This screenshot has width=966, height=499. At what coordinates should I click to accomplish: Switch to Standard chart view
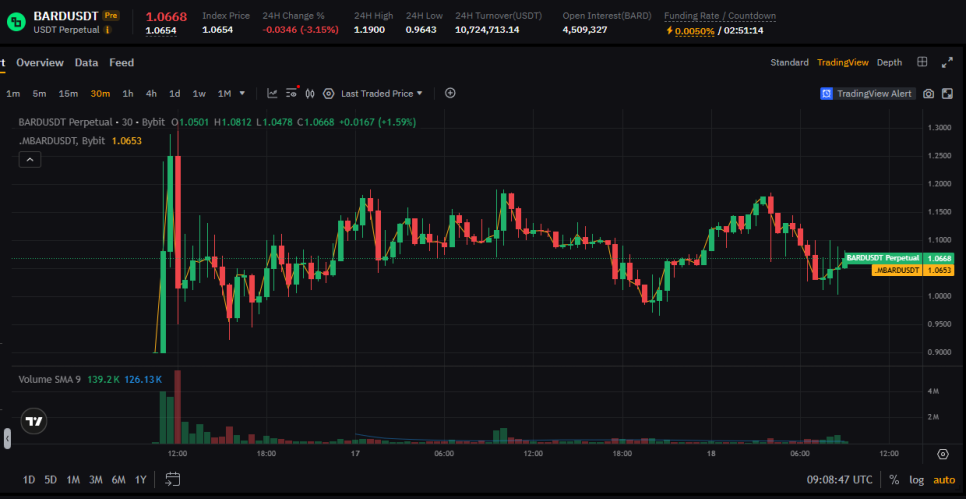[x=789, y=62]
